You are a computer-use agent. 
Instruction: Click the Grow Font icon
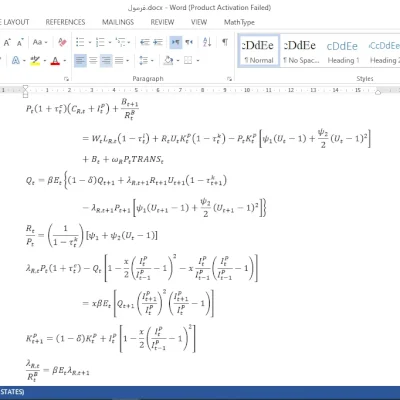[7, 42]
